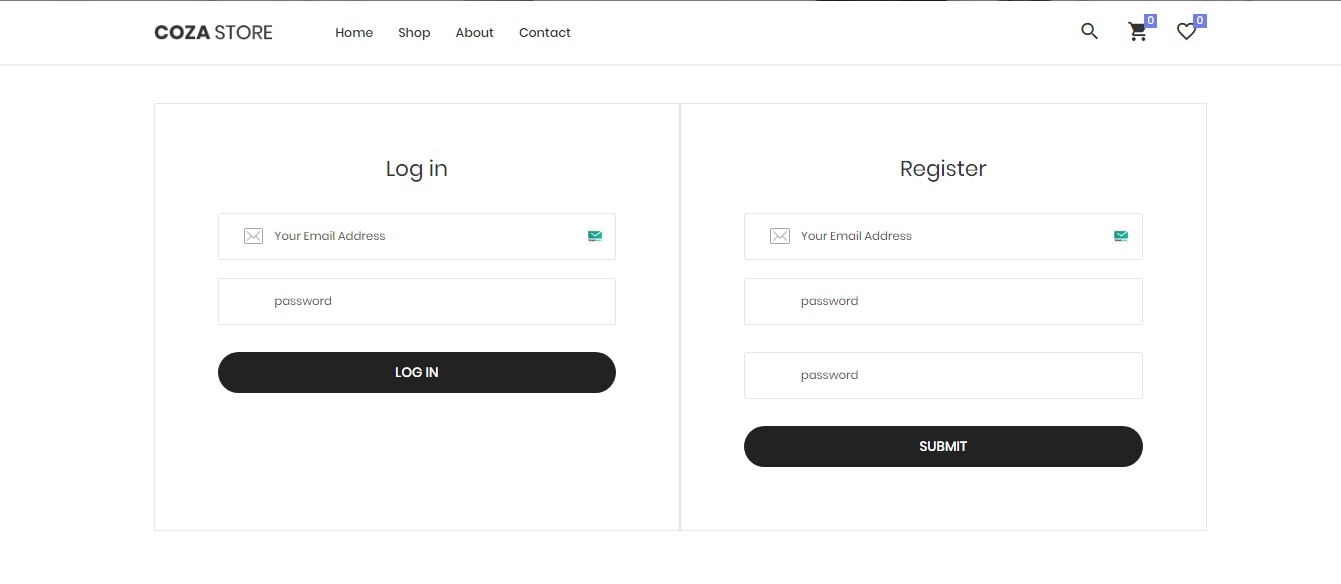Click the wishlist count badge

(1199, 19)
